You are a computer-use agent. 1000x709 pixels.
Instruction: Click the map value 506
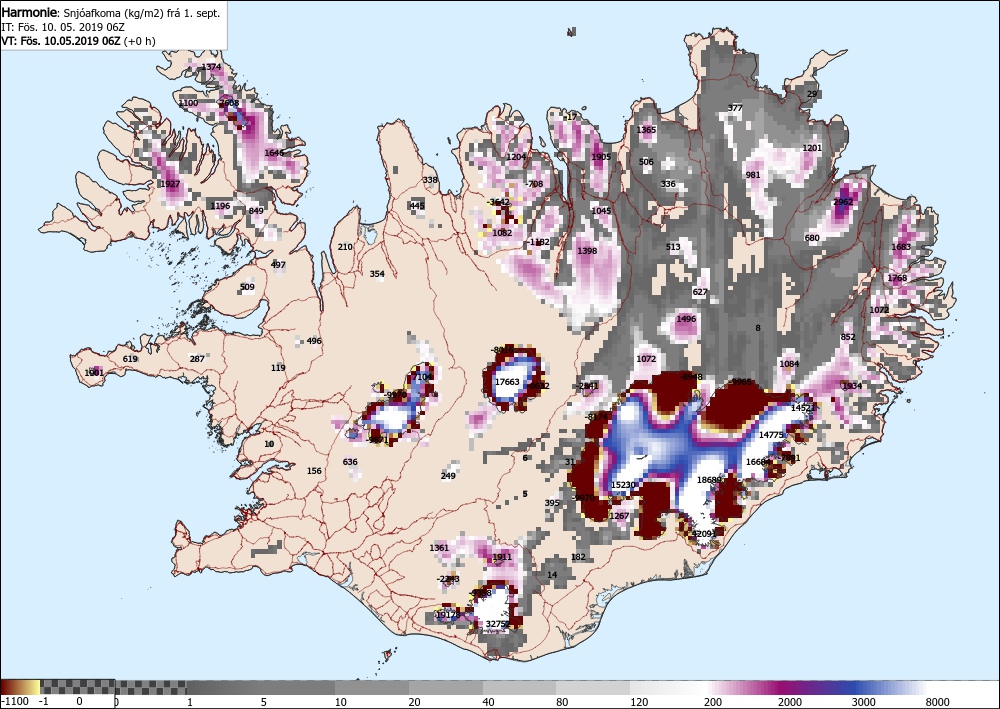pyautogui.click(x=646, y=162)
